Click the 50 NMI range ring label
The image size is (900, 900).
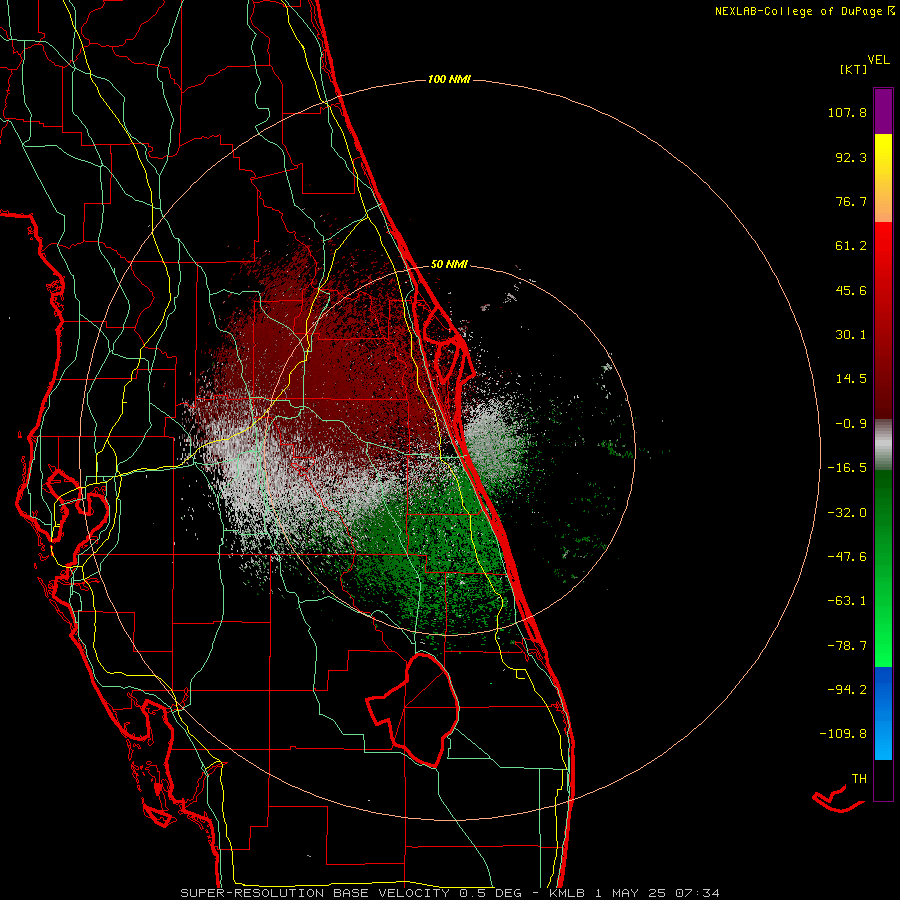tap(449, 265)
